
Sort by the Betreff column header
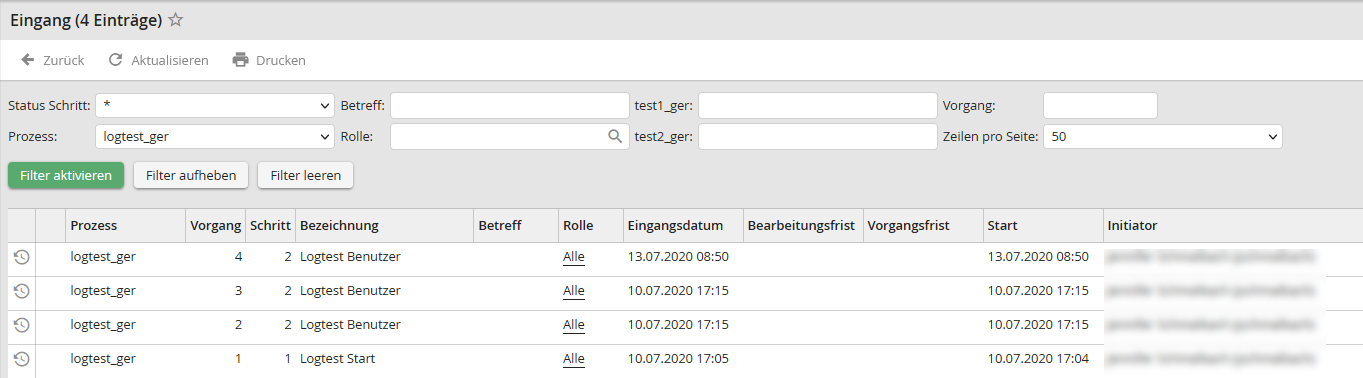(x=516, y=226)
